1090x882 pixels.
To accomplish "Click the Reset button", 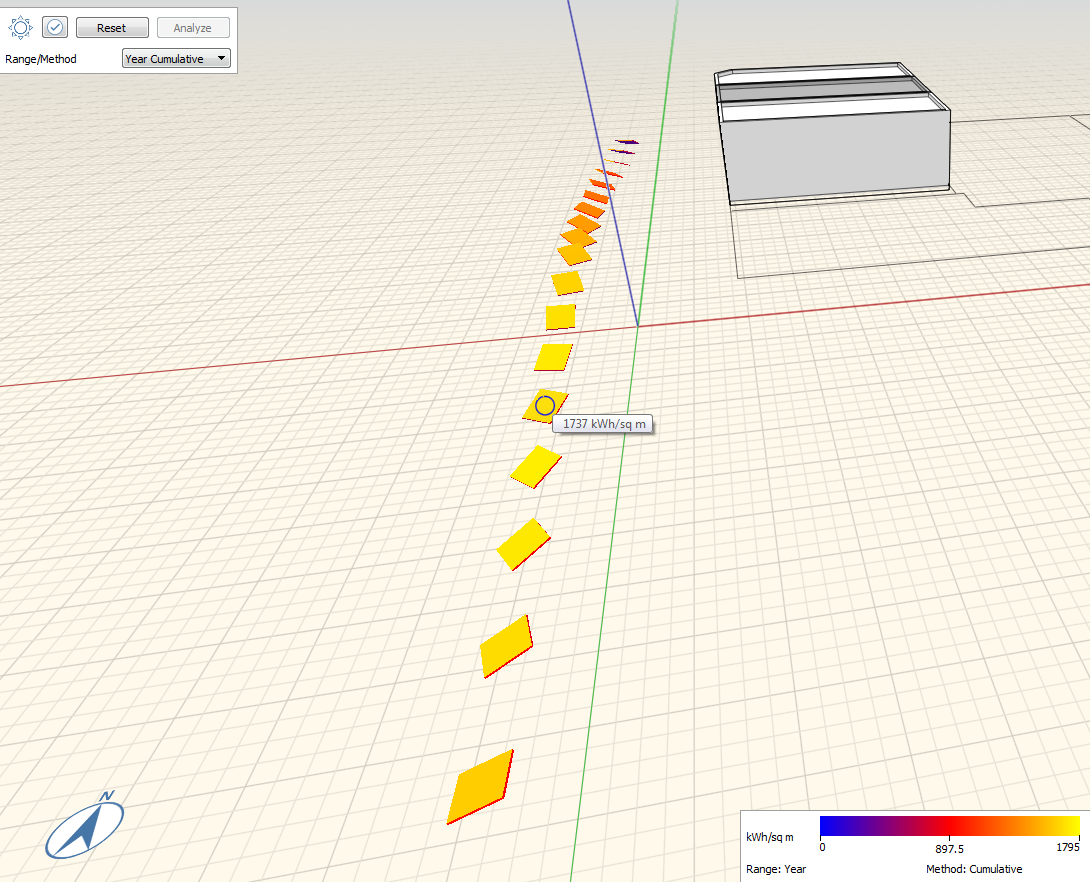I will point(112,28).
